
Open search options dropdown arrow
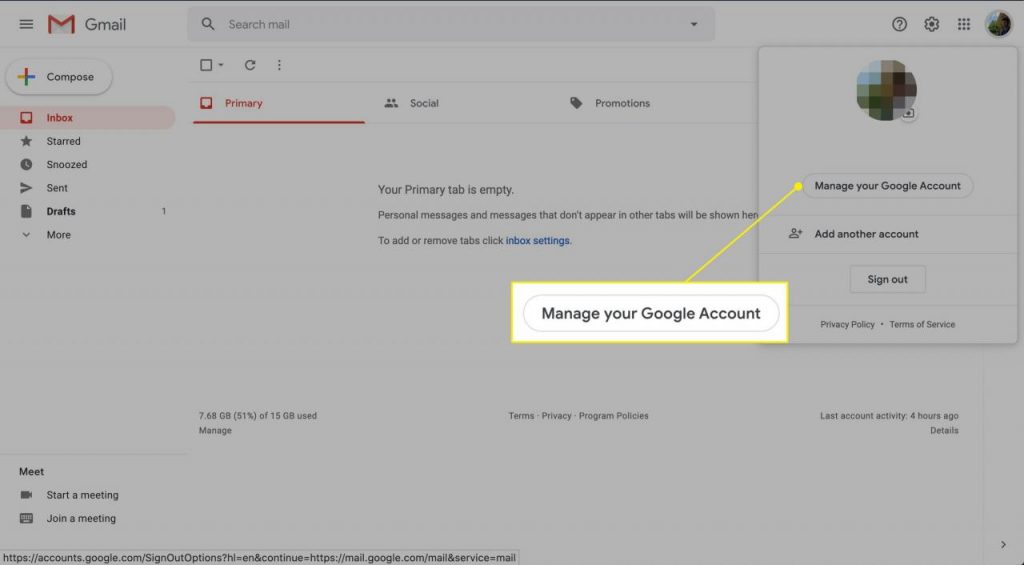(x=694, y=24)
